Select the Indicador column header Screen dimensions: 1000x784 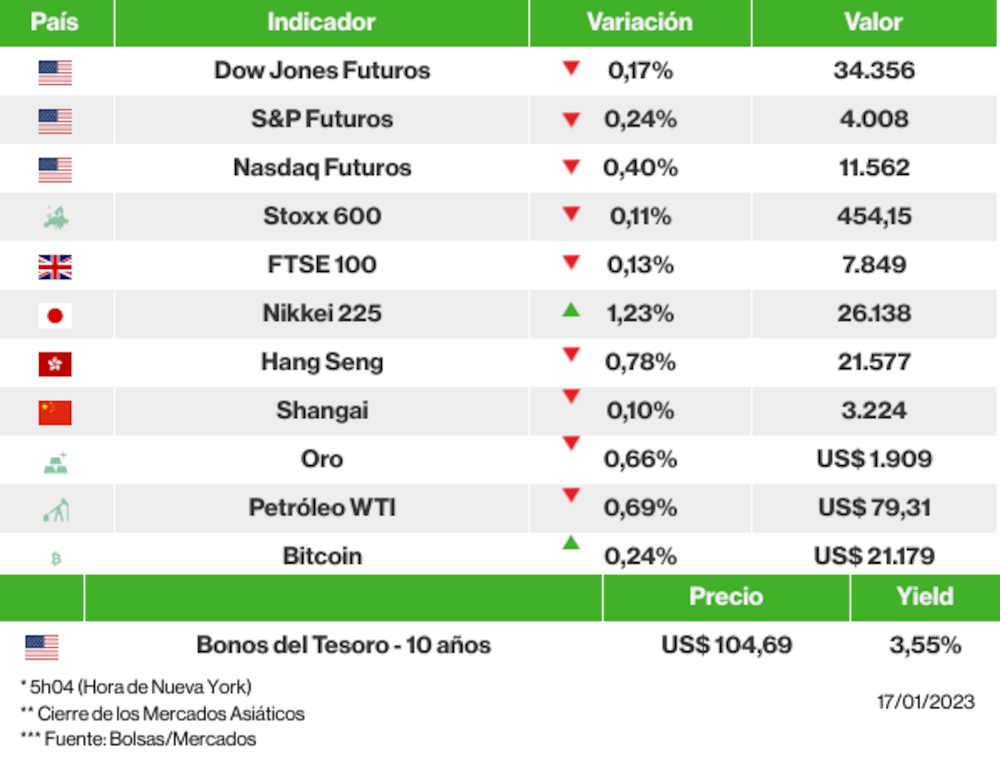click(x=321, y=22)
